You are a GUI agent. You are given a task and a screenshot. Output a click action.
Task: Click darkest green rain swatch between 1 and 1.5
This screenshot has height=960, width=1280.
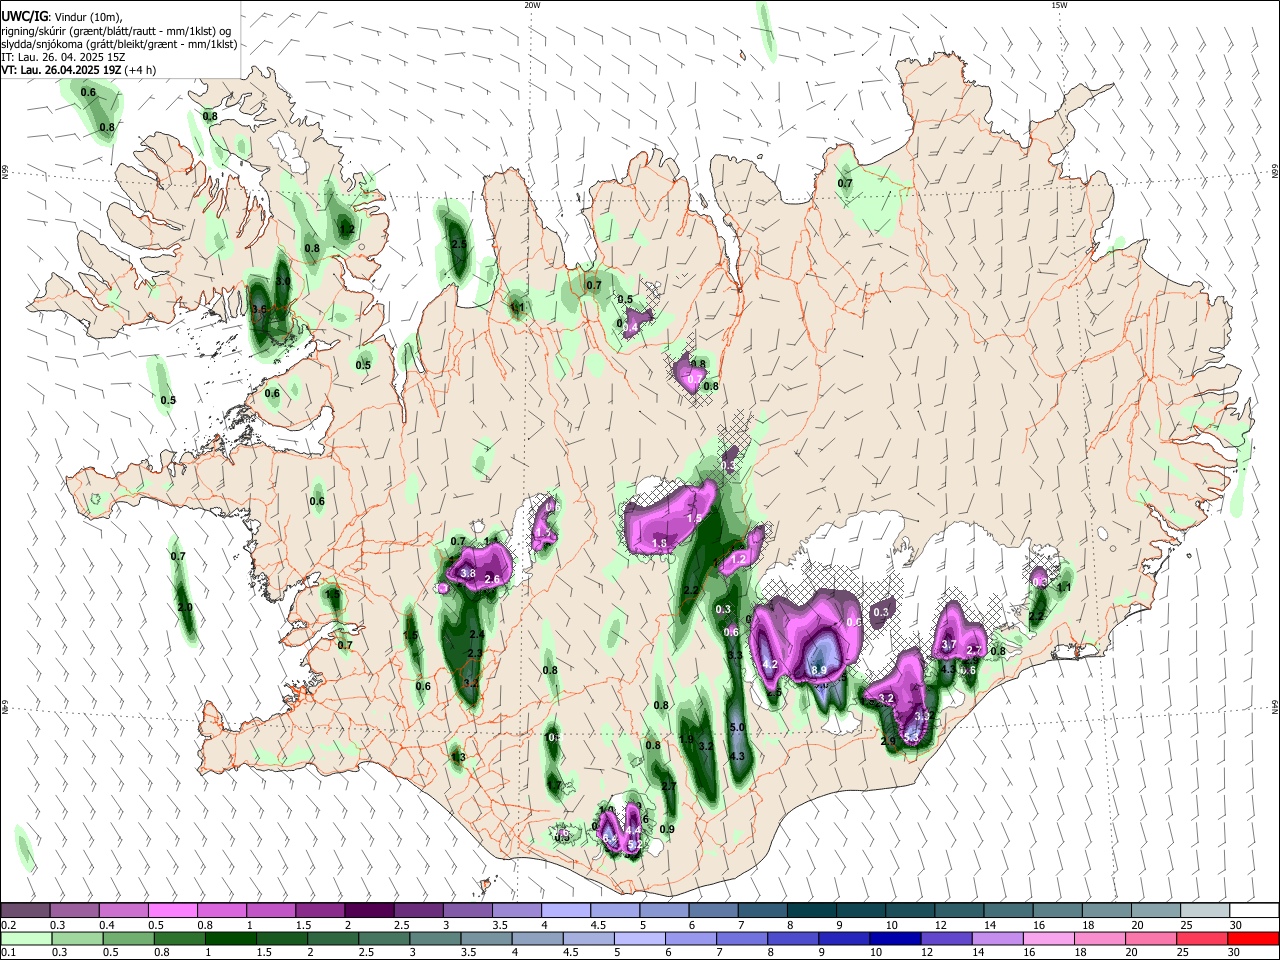point(230,938)
